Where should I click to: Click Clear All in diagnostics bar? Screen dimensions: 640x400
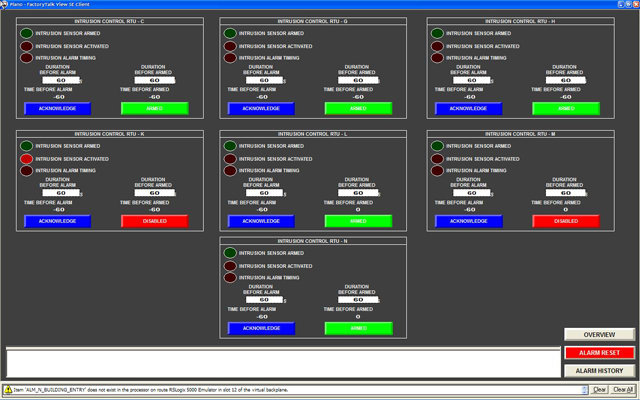tap(623, 389)
